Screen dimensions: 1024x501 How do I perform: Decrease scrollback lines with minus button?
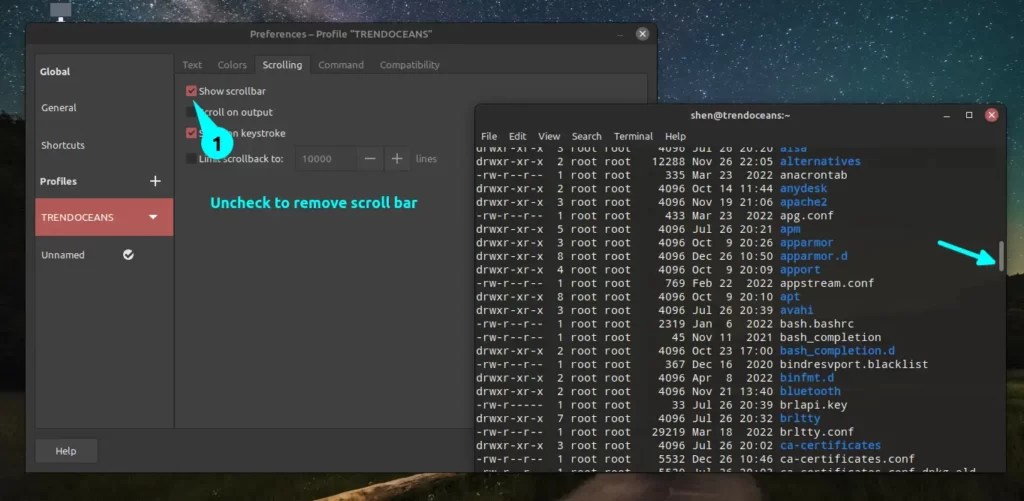coord(370,159)
